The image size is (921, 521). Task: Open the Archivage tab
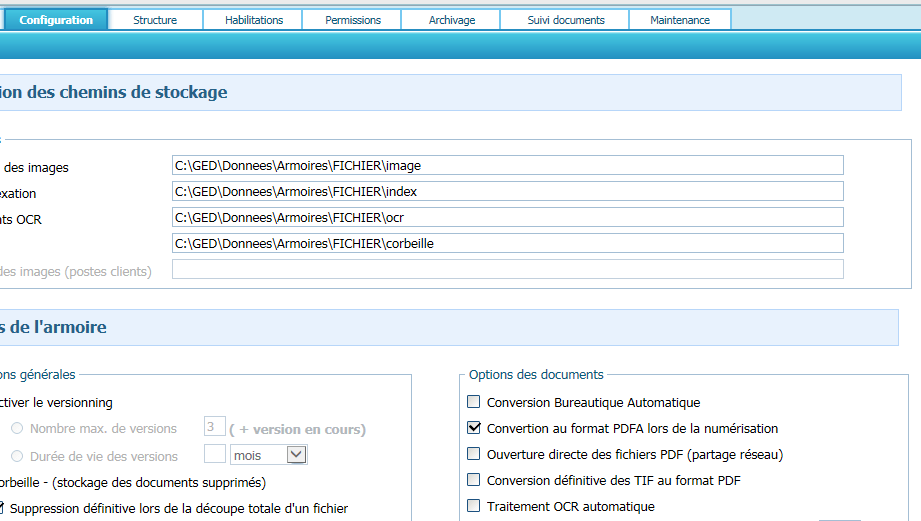pos(451,20)
